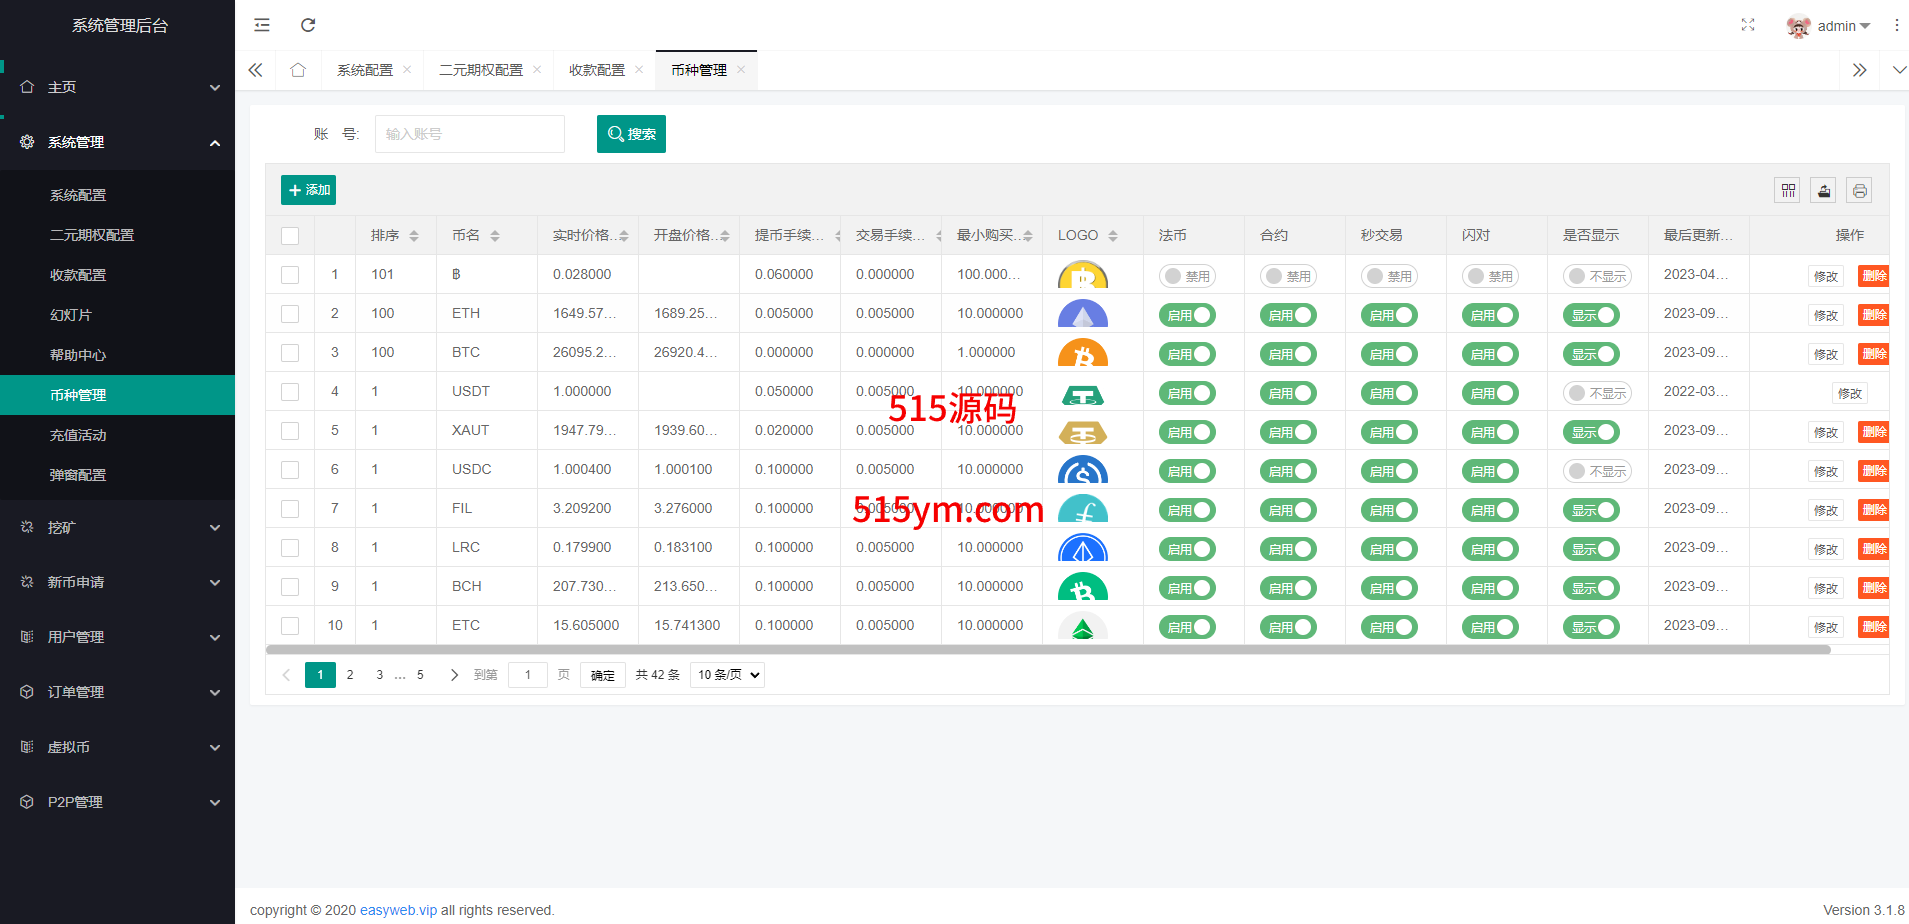Viewport: 1909px width, 924px height.
Task: Collapse the sidebar with the menu icon
Action: (x=262, y=25)
